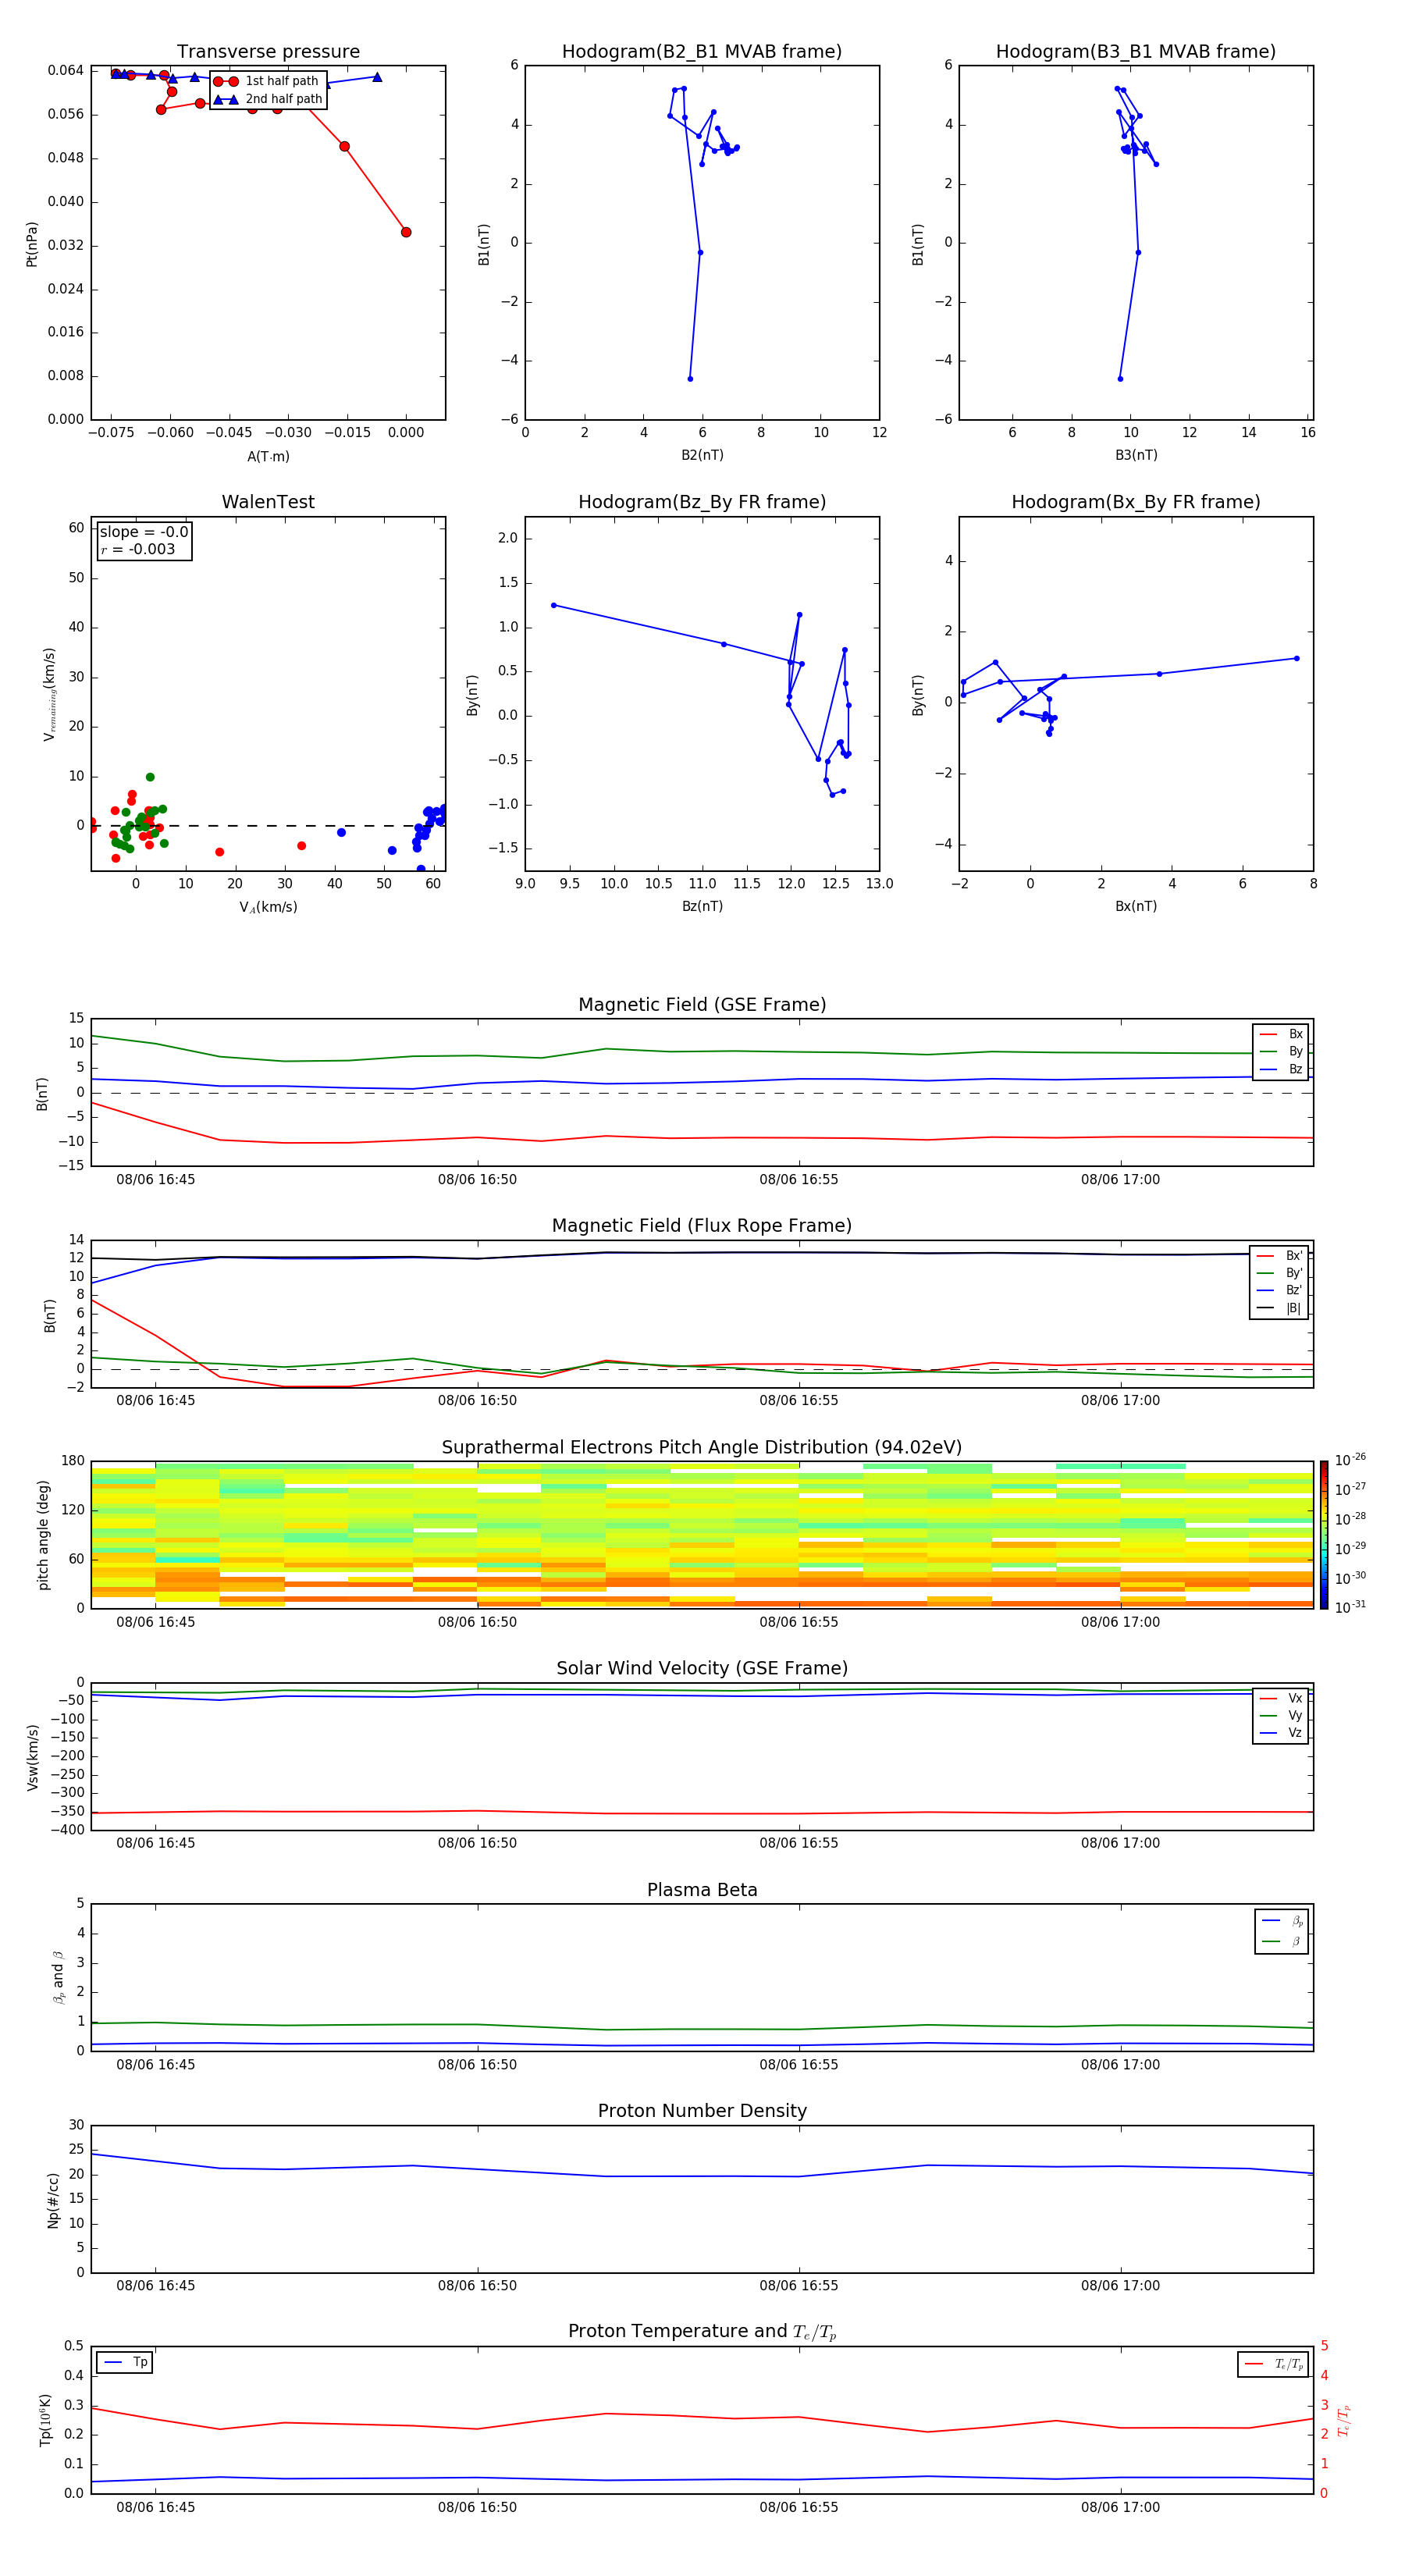Click 'Bz(nT)' x-axis label
The image size is (1405, 2576).
(702, 906)
